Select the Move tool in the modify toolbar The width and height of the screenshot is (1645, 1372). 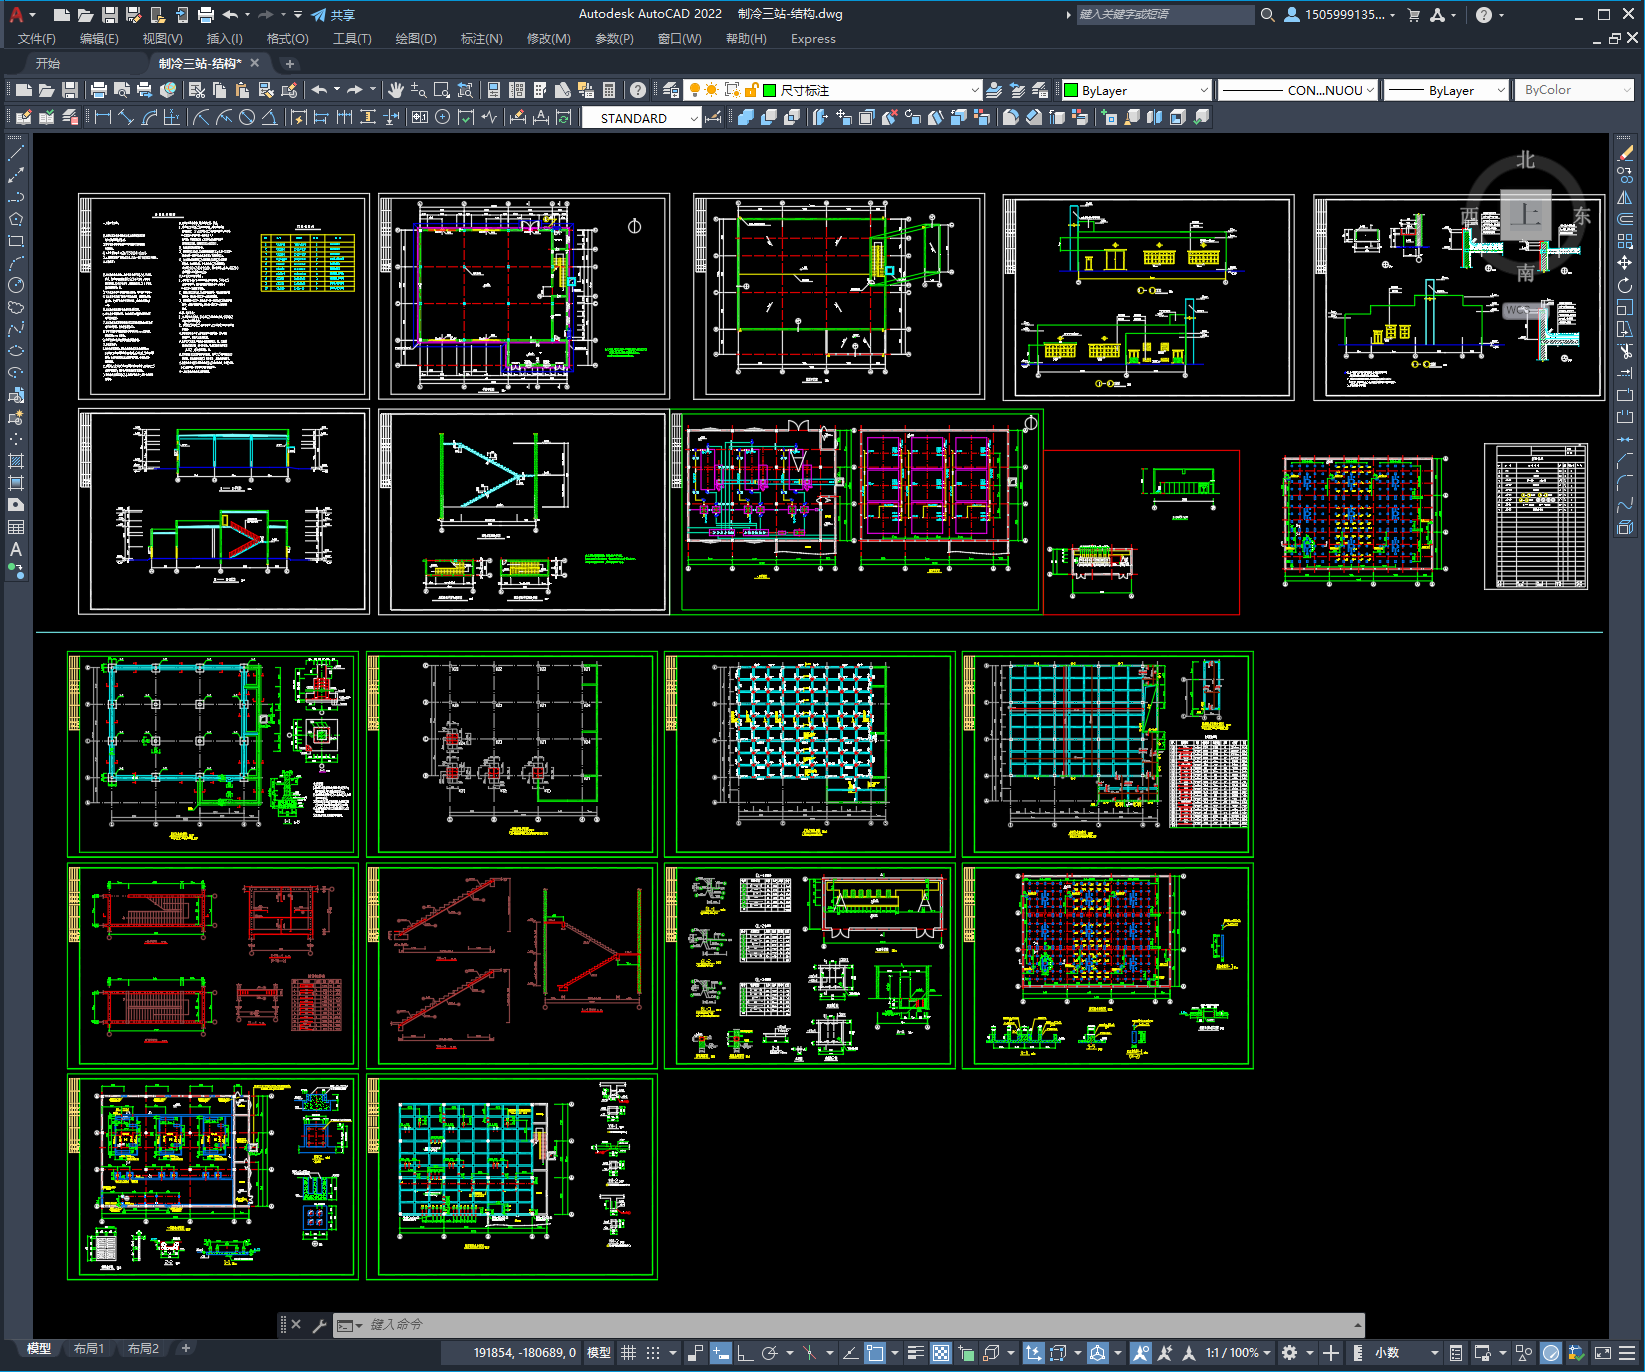point(1625,263)
